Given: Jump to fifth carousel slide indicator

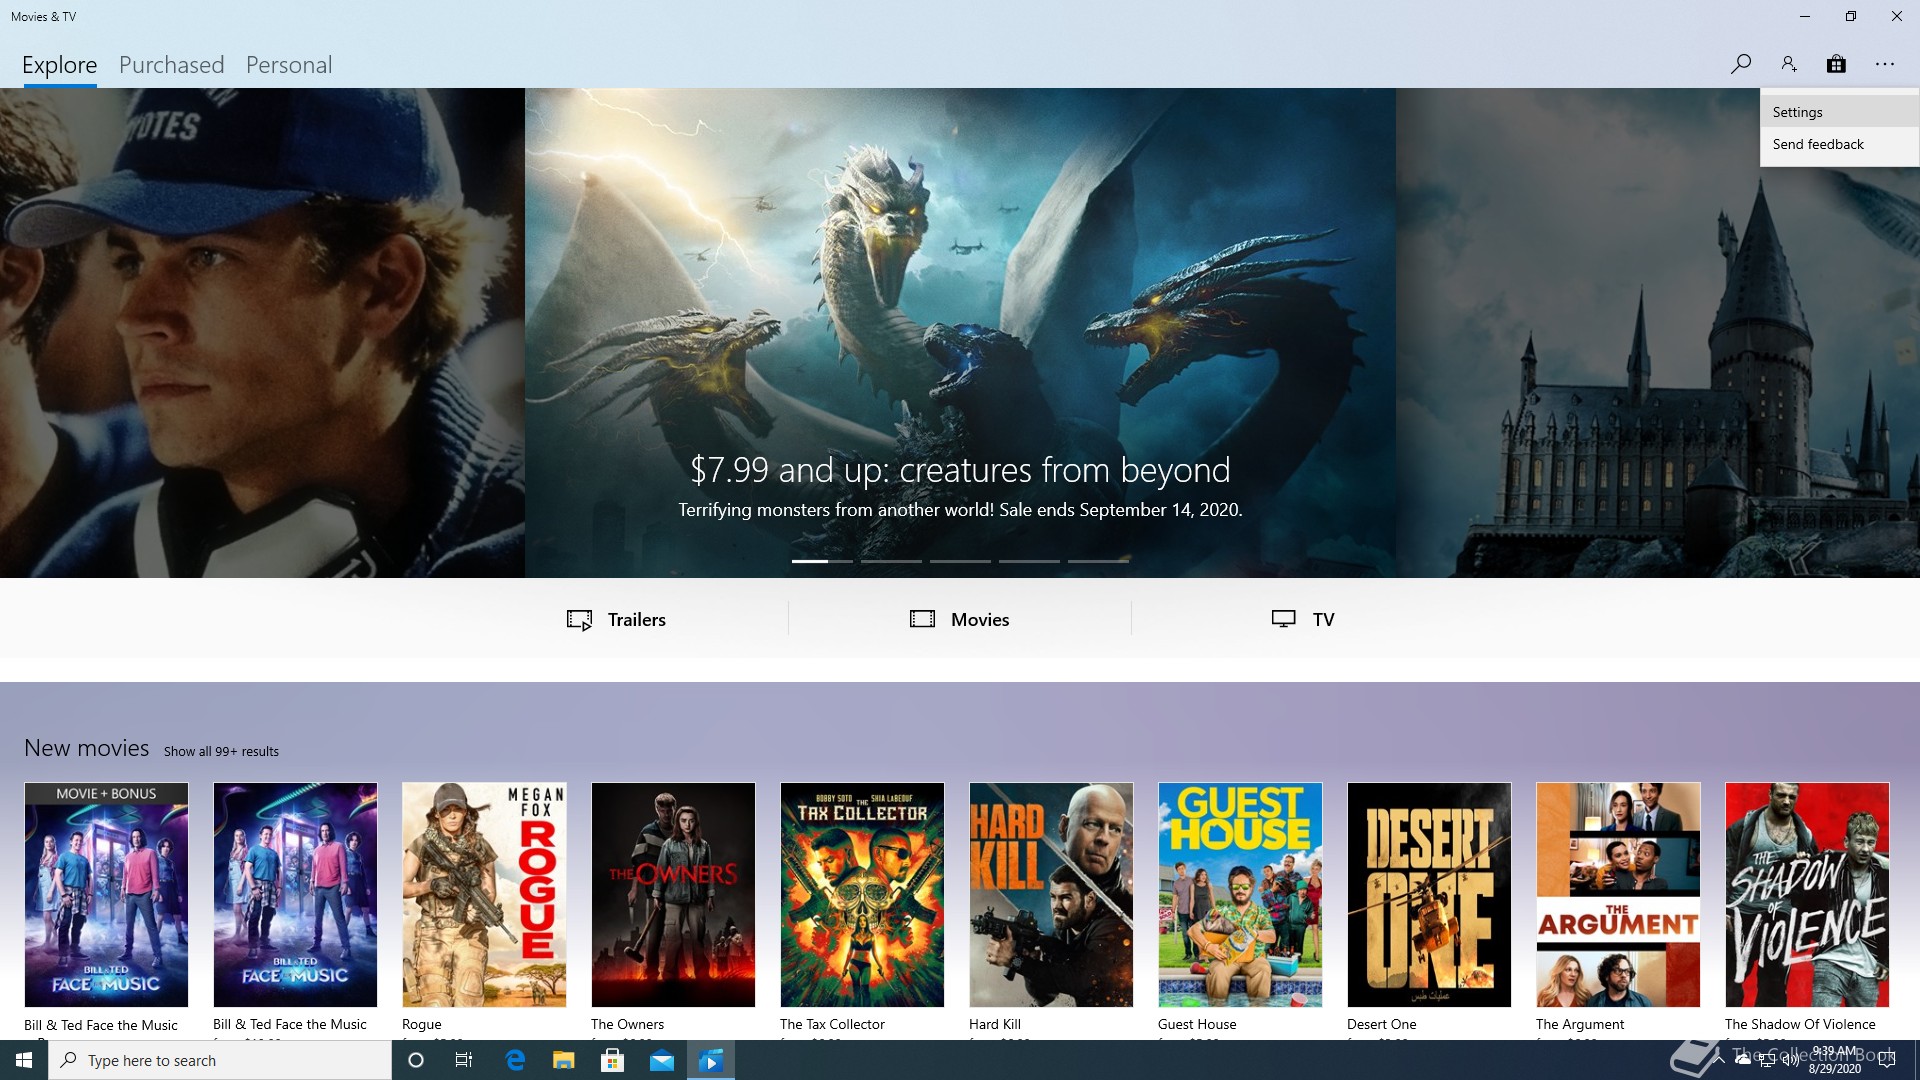Looking at the screenshot, I should [1098, 561].
